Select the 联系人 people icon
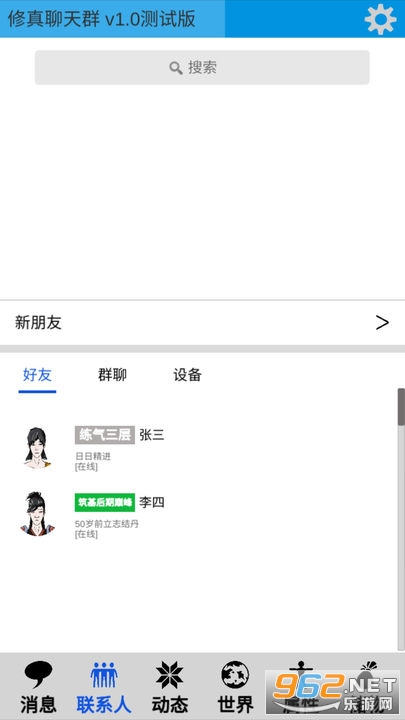The width and height of the screenshot is (405, 720). (104, 675)
